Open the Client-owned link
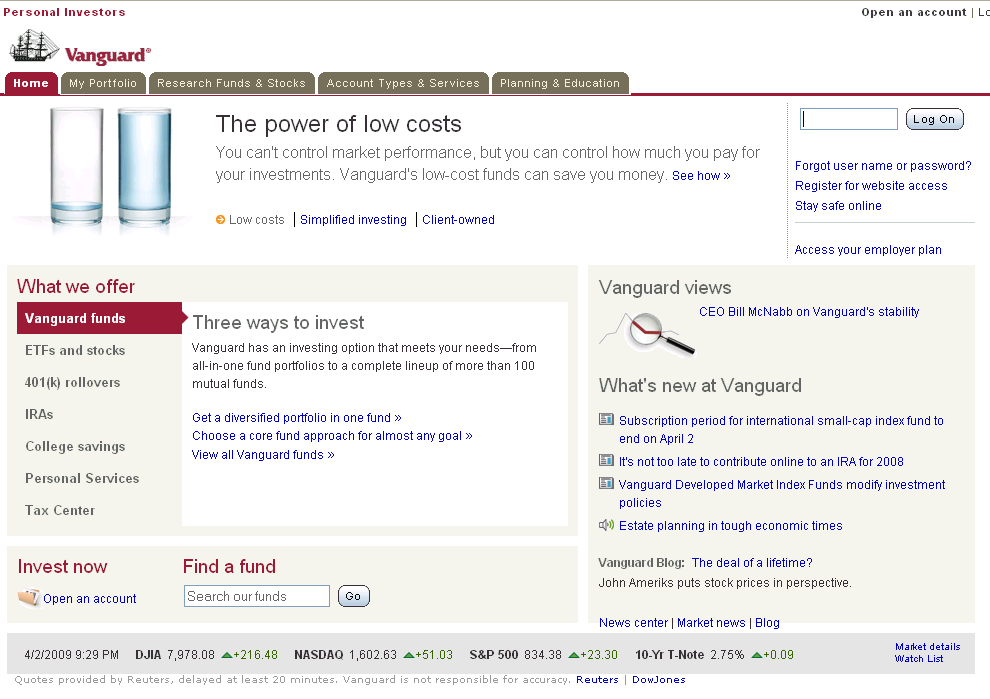Viewport: 990px width, 699px height. point(458,220)
